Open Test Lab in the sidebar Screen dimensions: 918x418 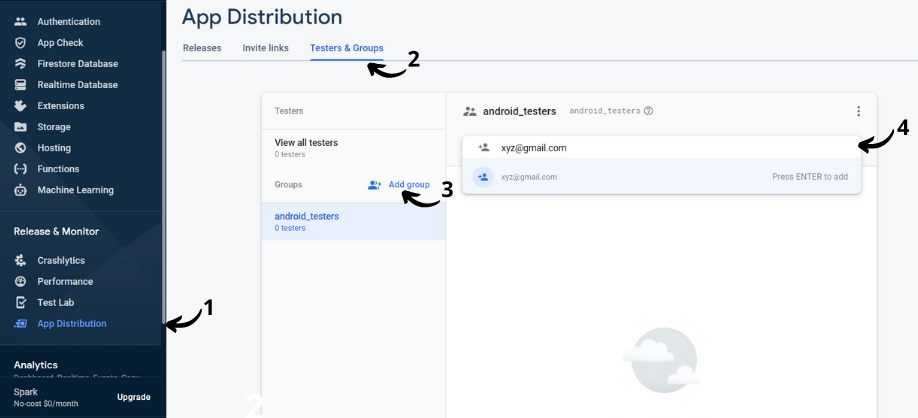click(56, 303)
